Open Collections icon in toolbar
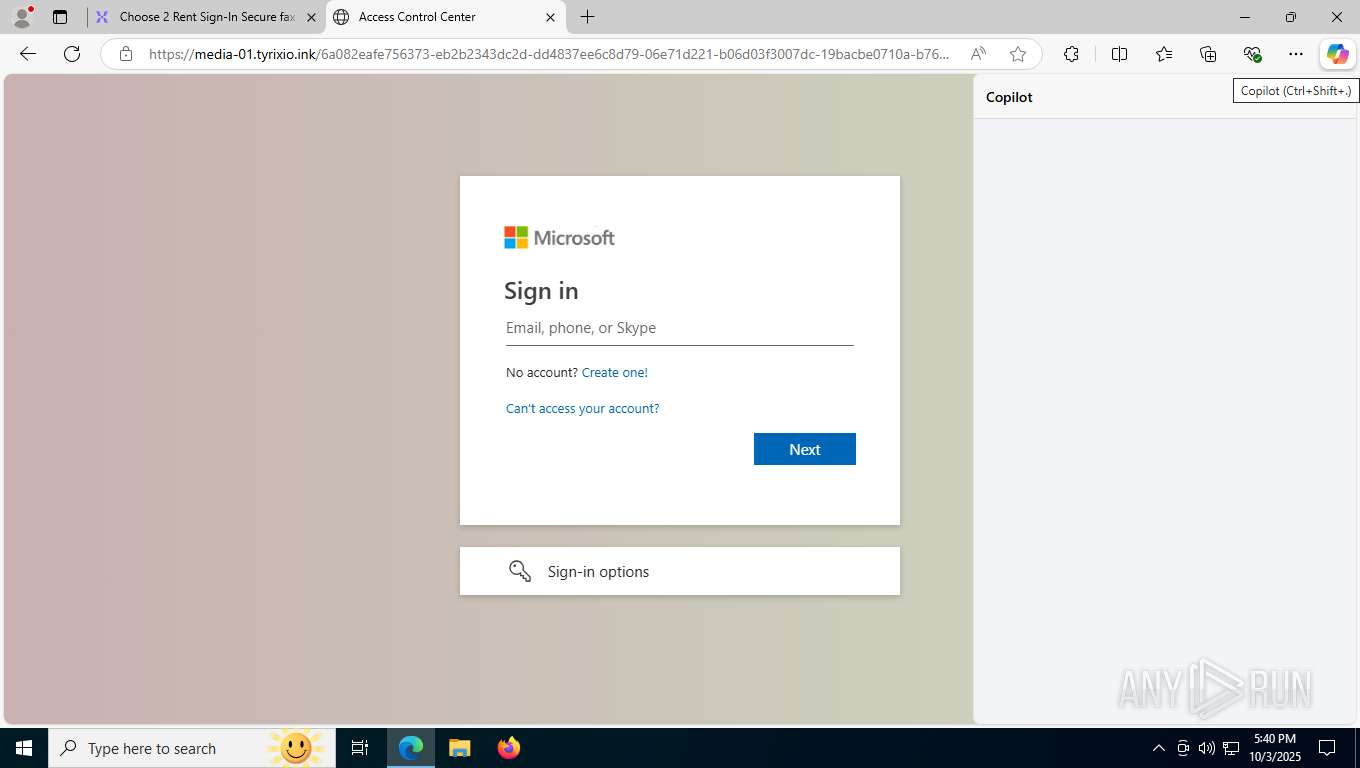The height and width of the screenshot is (768, 1360). point(1208,54)
